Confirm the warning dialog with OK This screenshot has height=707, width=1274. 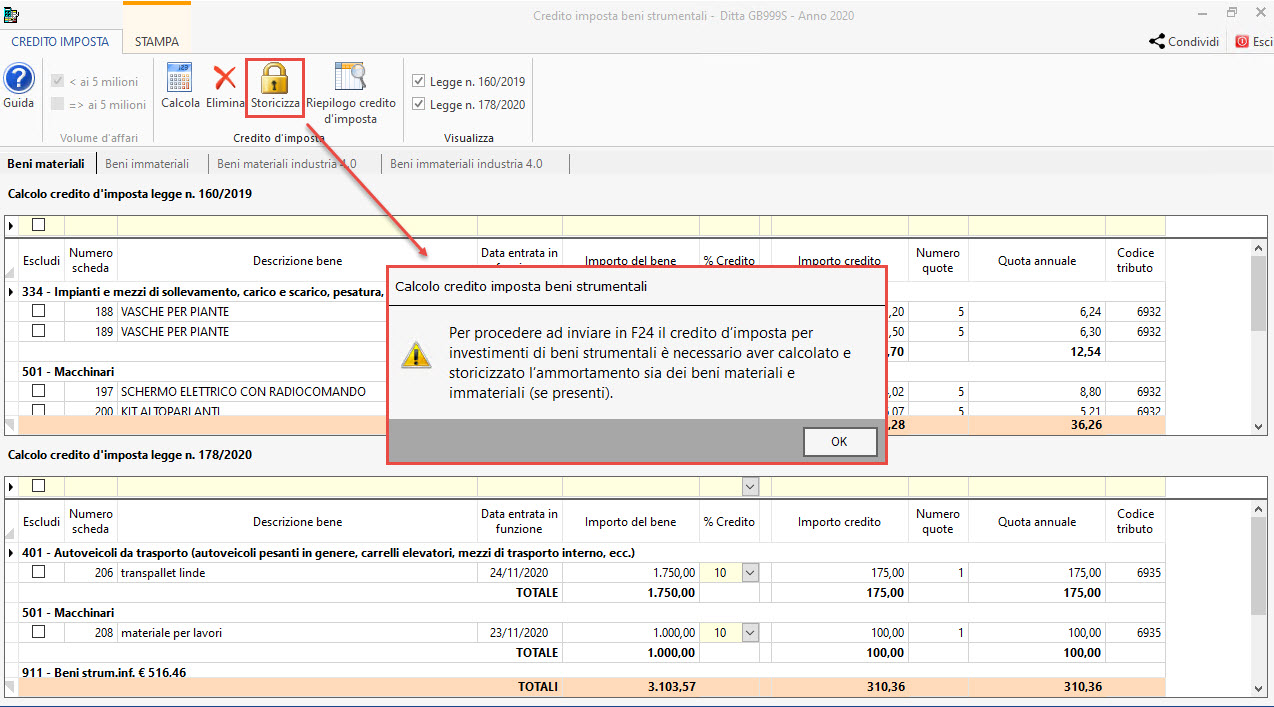point(840,442)
